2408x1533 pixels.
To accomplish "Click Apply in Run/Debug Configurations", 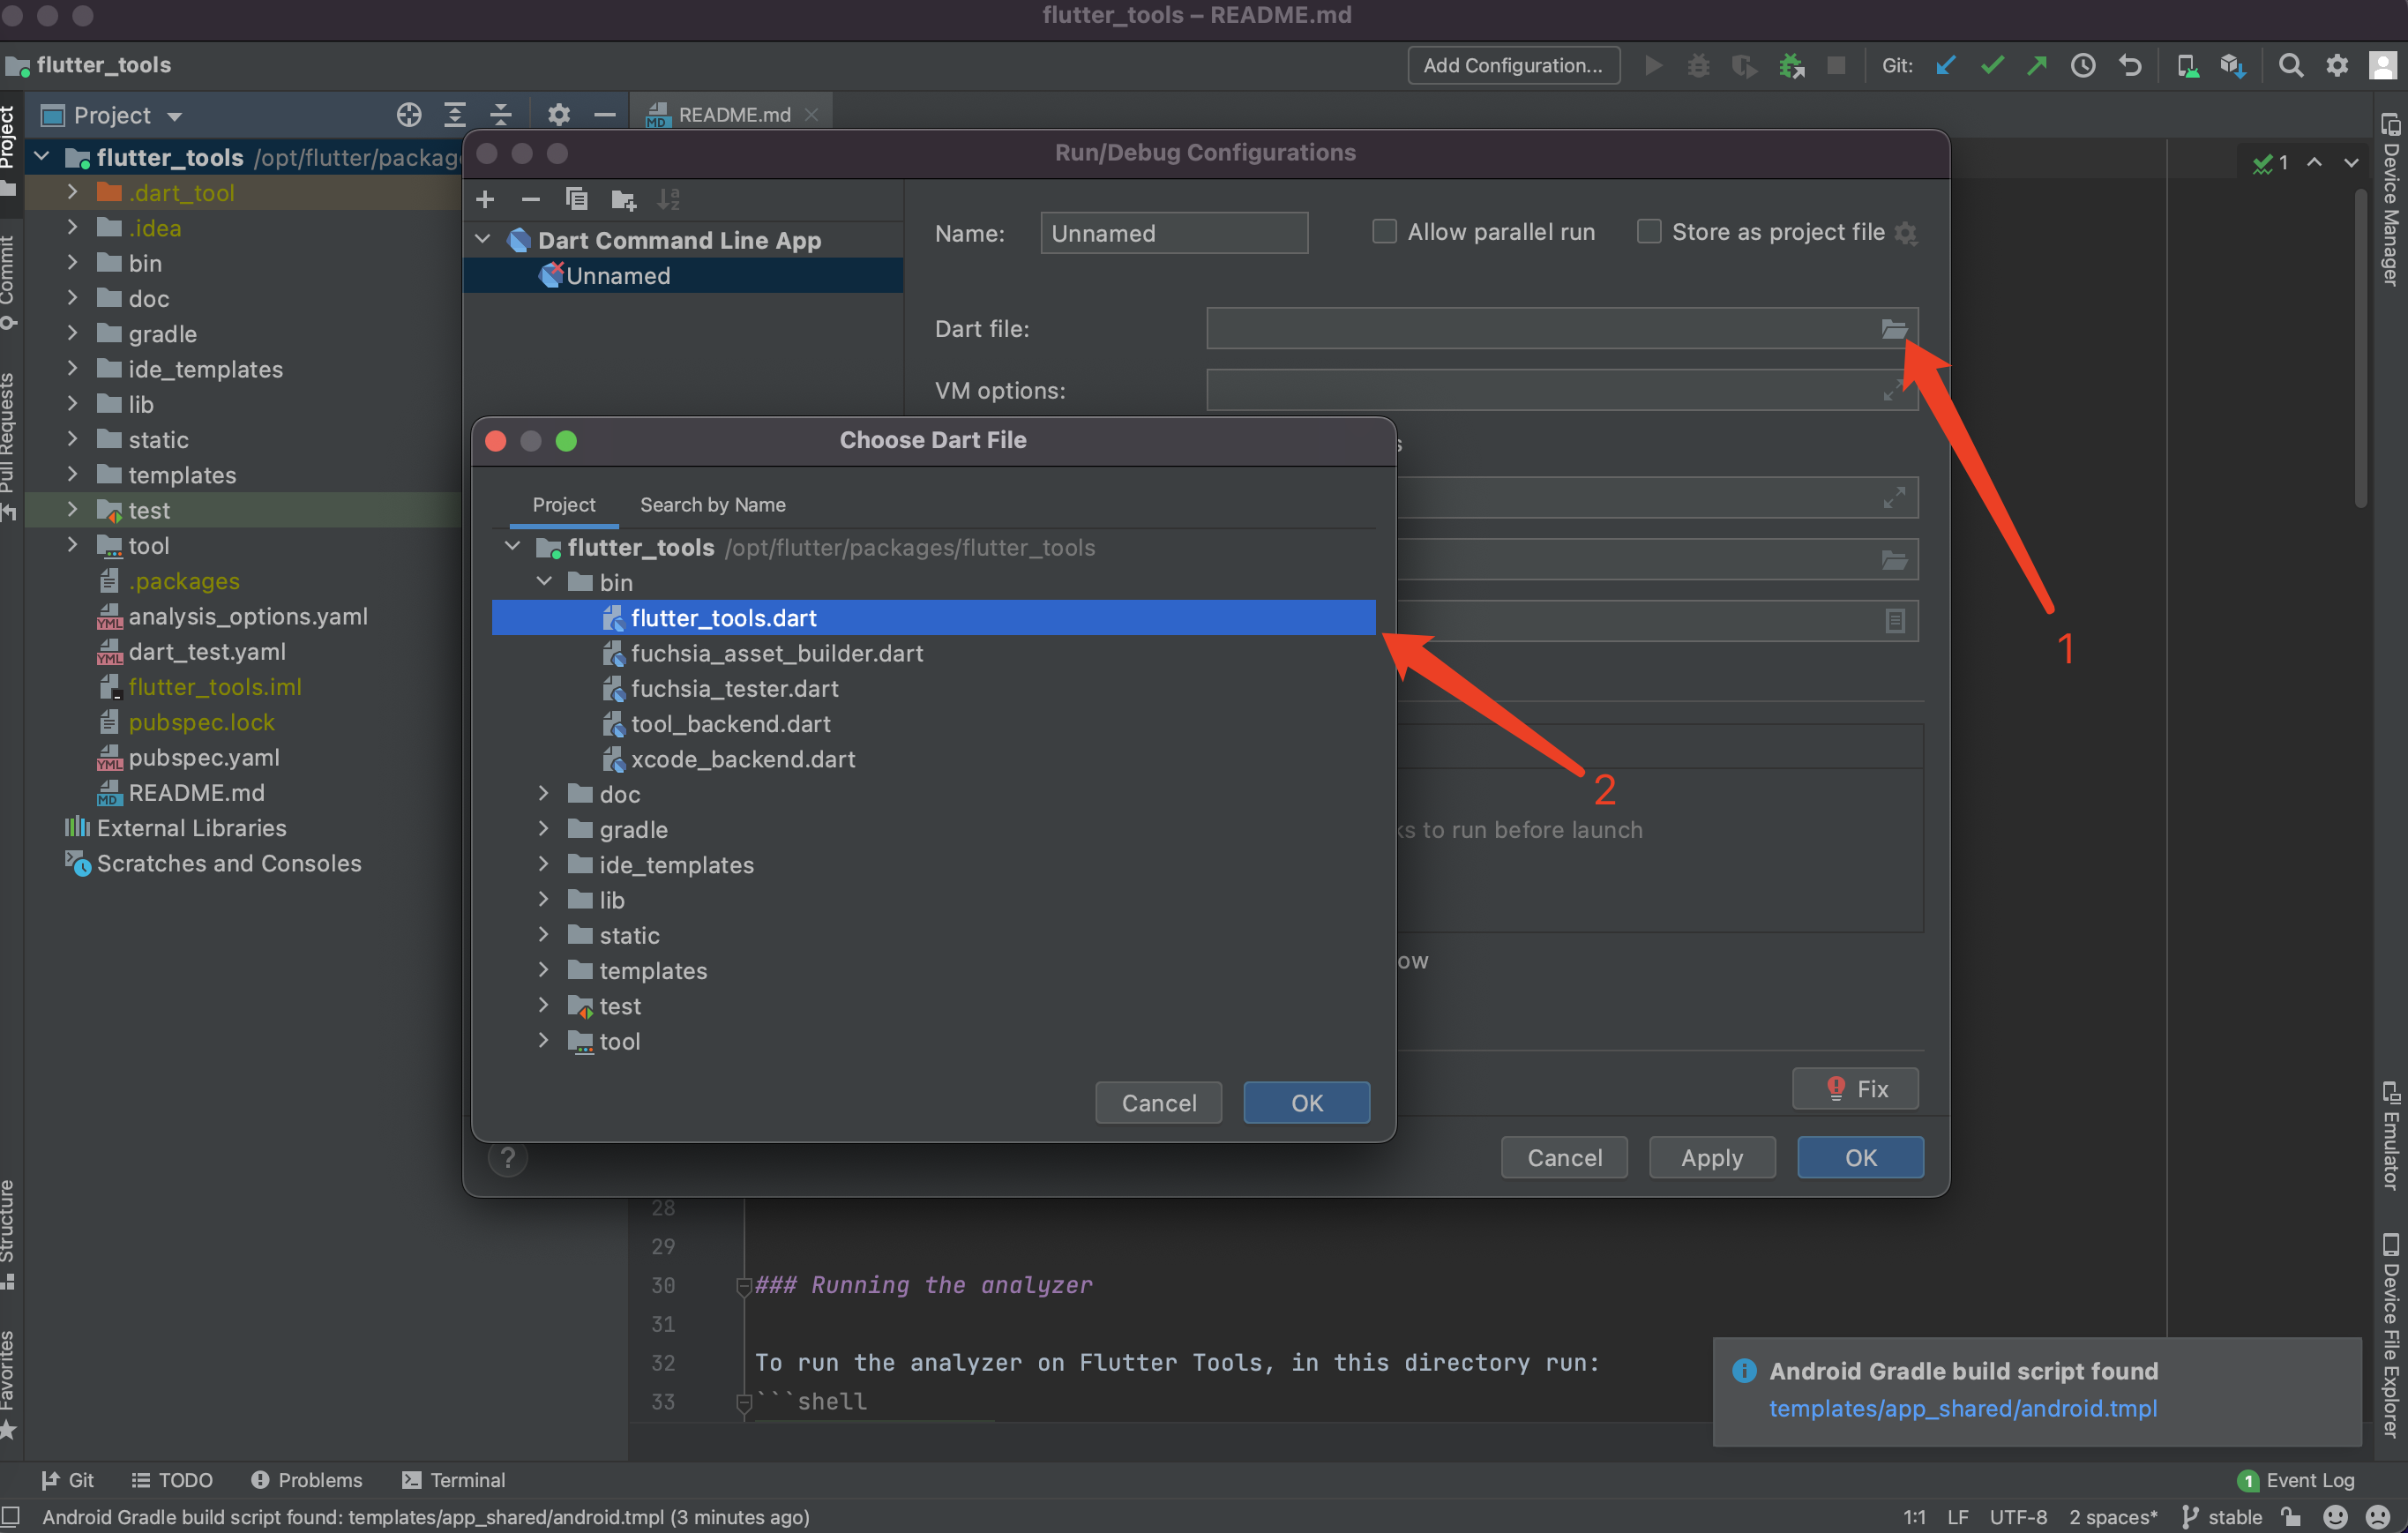I will 1712,1158.
